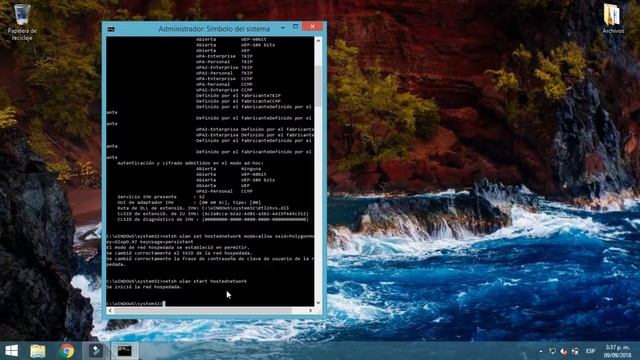This screenshot has width=640, height=360.
Task: Click the console horizontal scrollbar thumb
Action: (203, 310)
